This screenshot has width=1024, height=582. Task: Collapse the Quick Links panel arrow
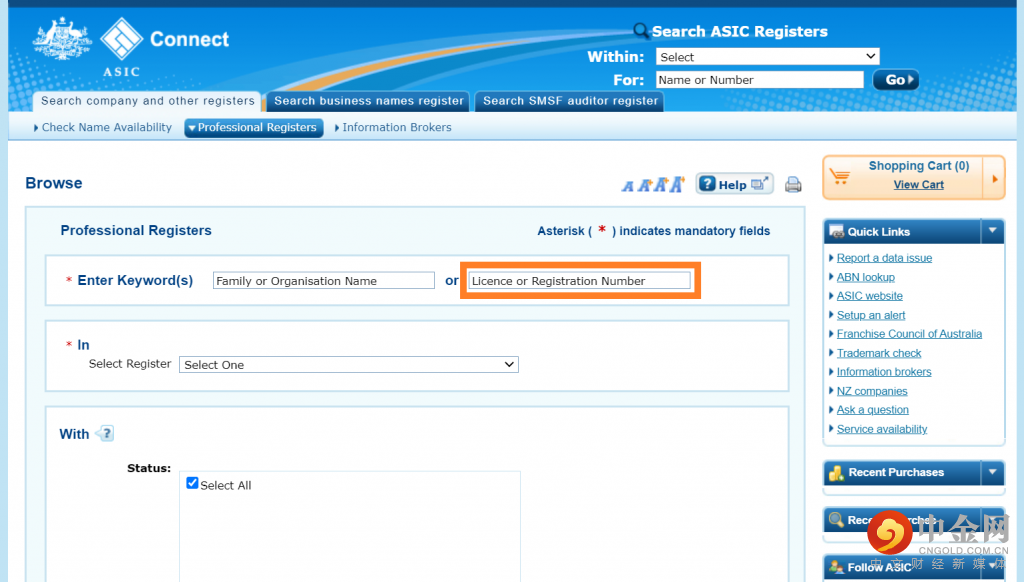click(x=993, y=231)
